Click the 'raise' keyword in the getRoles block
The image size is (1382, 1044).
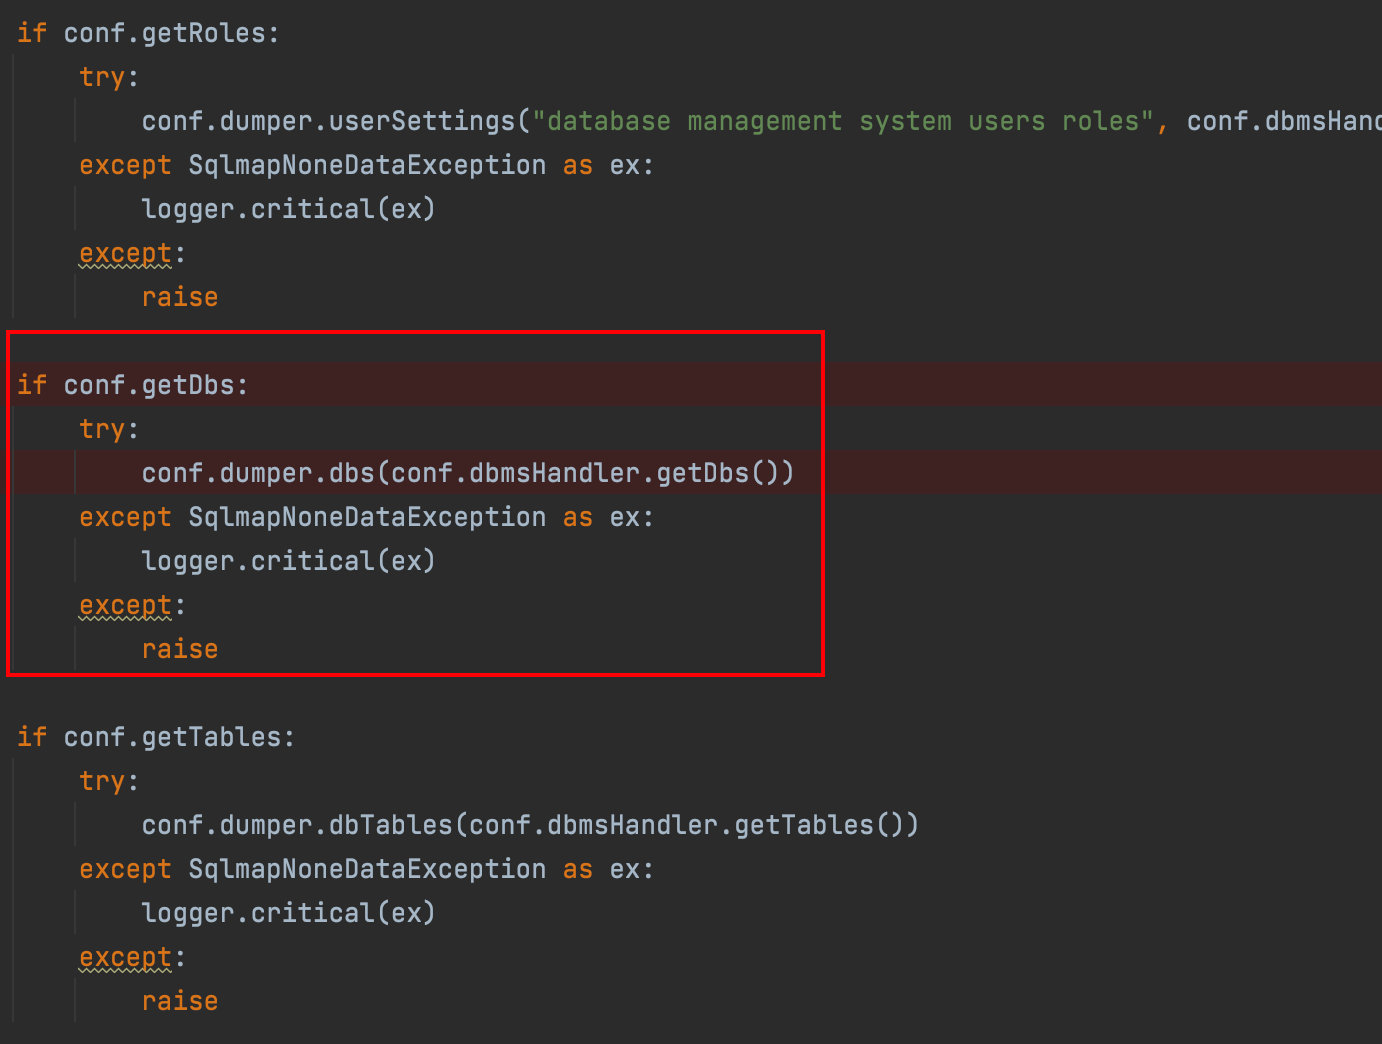(x=180, y=297)
